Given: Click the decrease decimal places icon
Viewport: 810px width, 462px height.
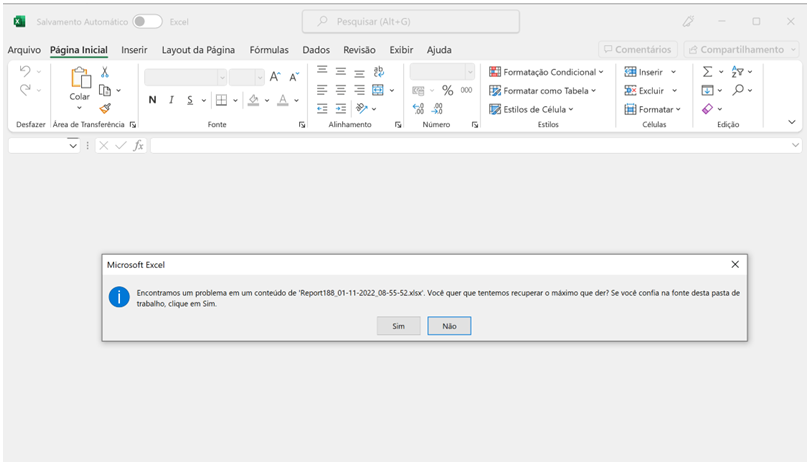Looking at the screenshot, I should point(437,109).
